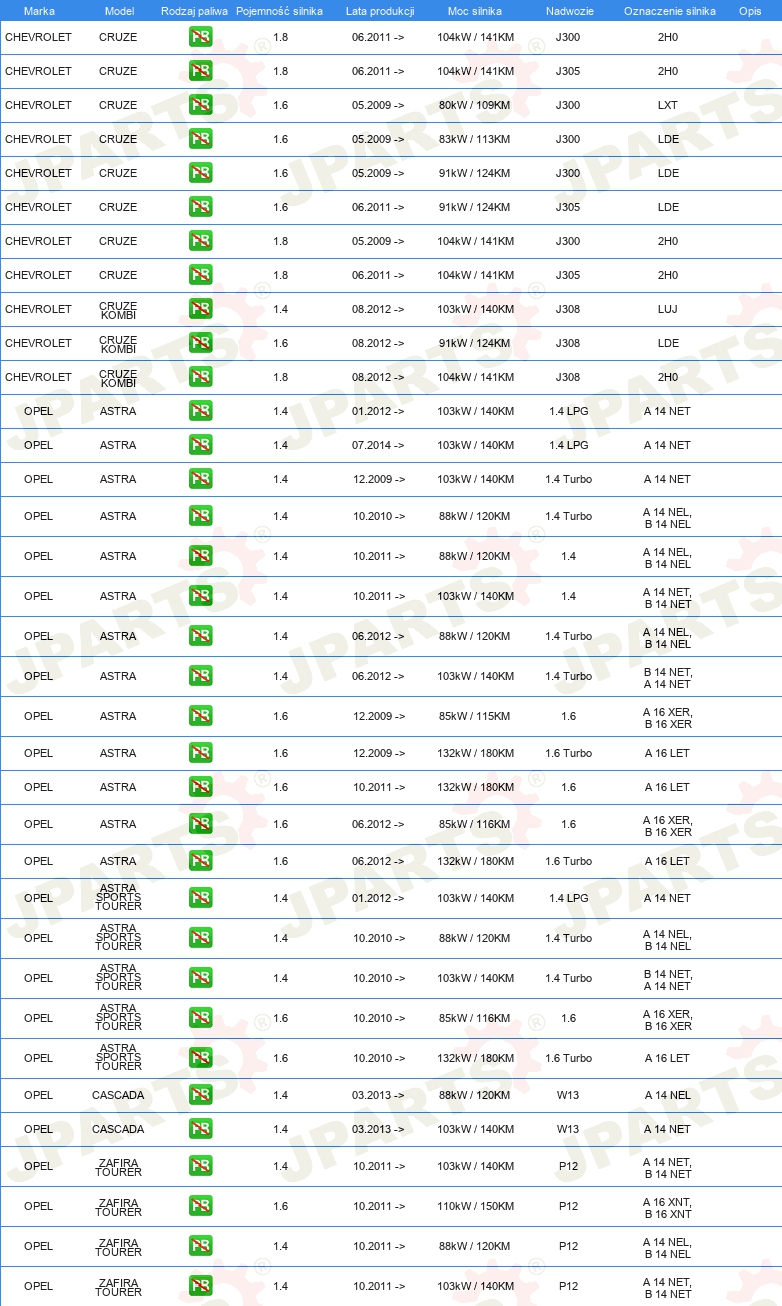Click J308 body cell in the LUJ row

tap(569, 309)
